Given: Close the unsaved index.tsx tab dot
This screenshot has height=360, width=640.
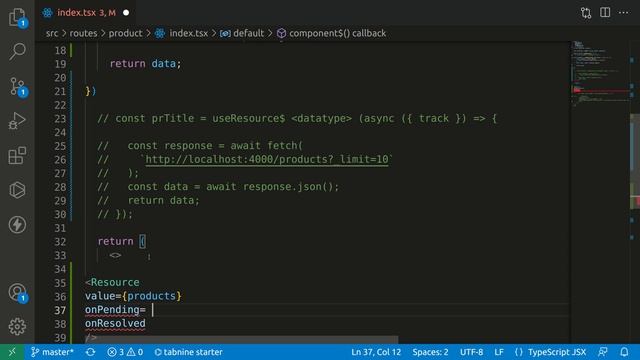Looking at the screenshot, I should [x=126, y=13].
